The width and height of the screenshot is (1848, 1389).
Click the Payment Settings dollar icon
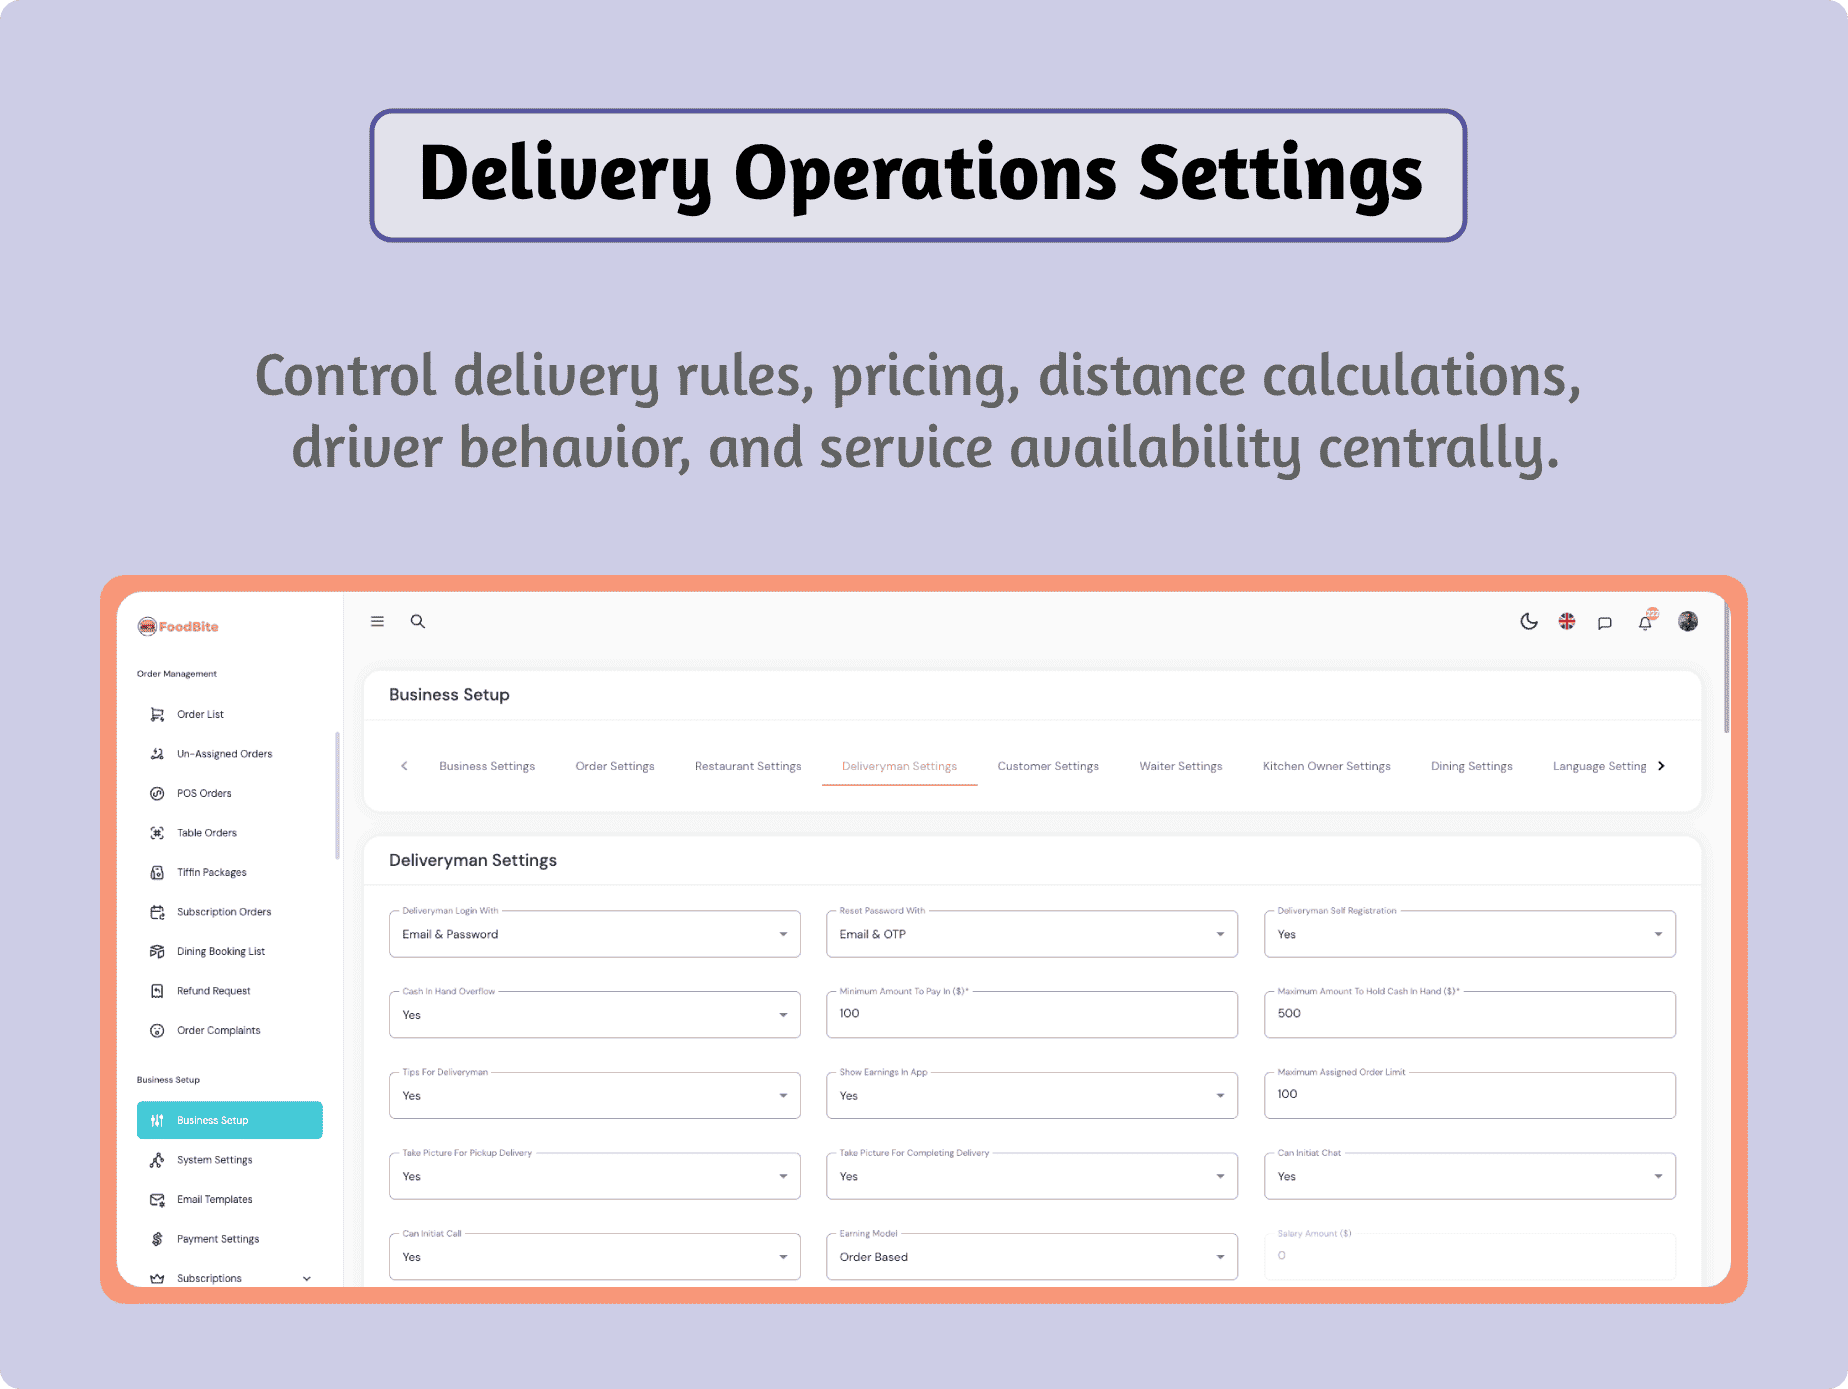pos(157,1239)
